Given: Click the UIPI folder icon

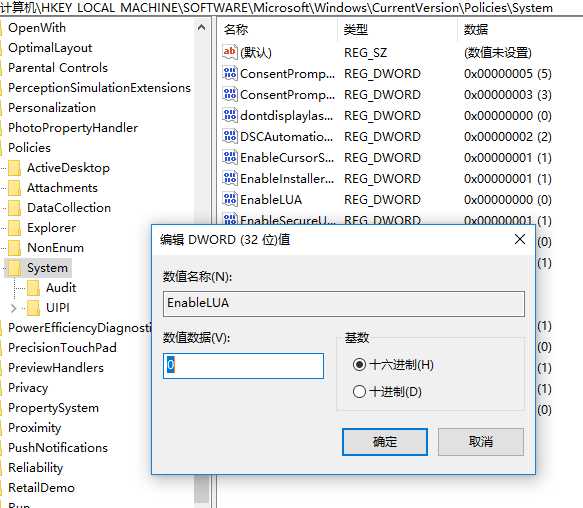Looking at the screenshot, I should (x=33, y=308).
